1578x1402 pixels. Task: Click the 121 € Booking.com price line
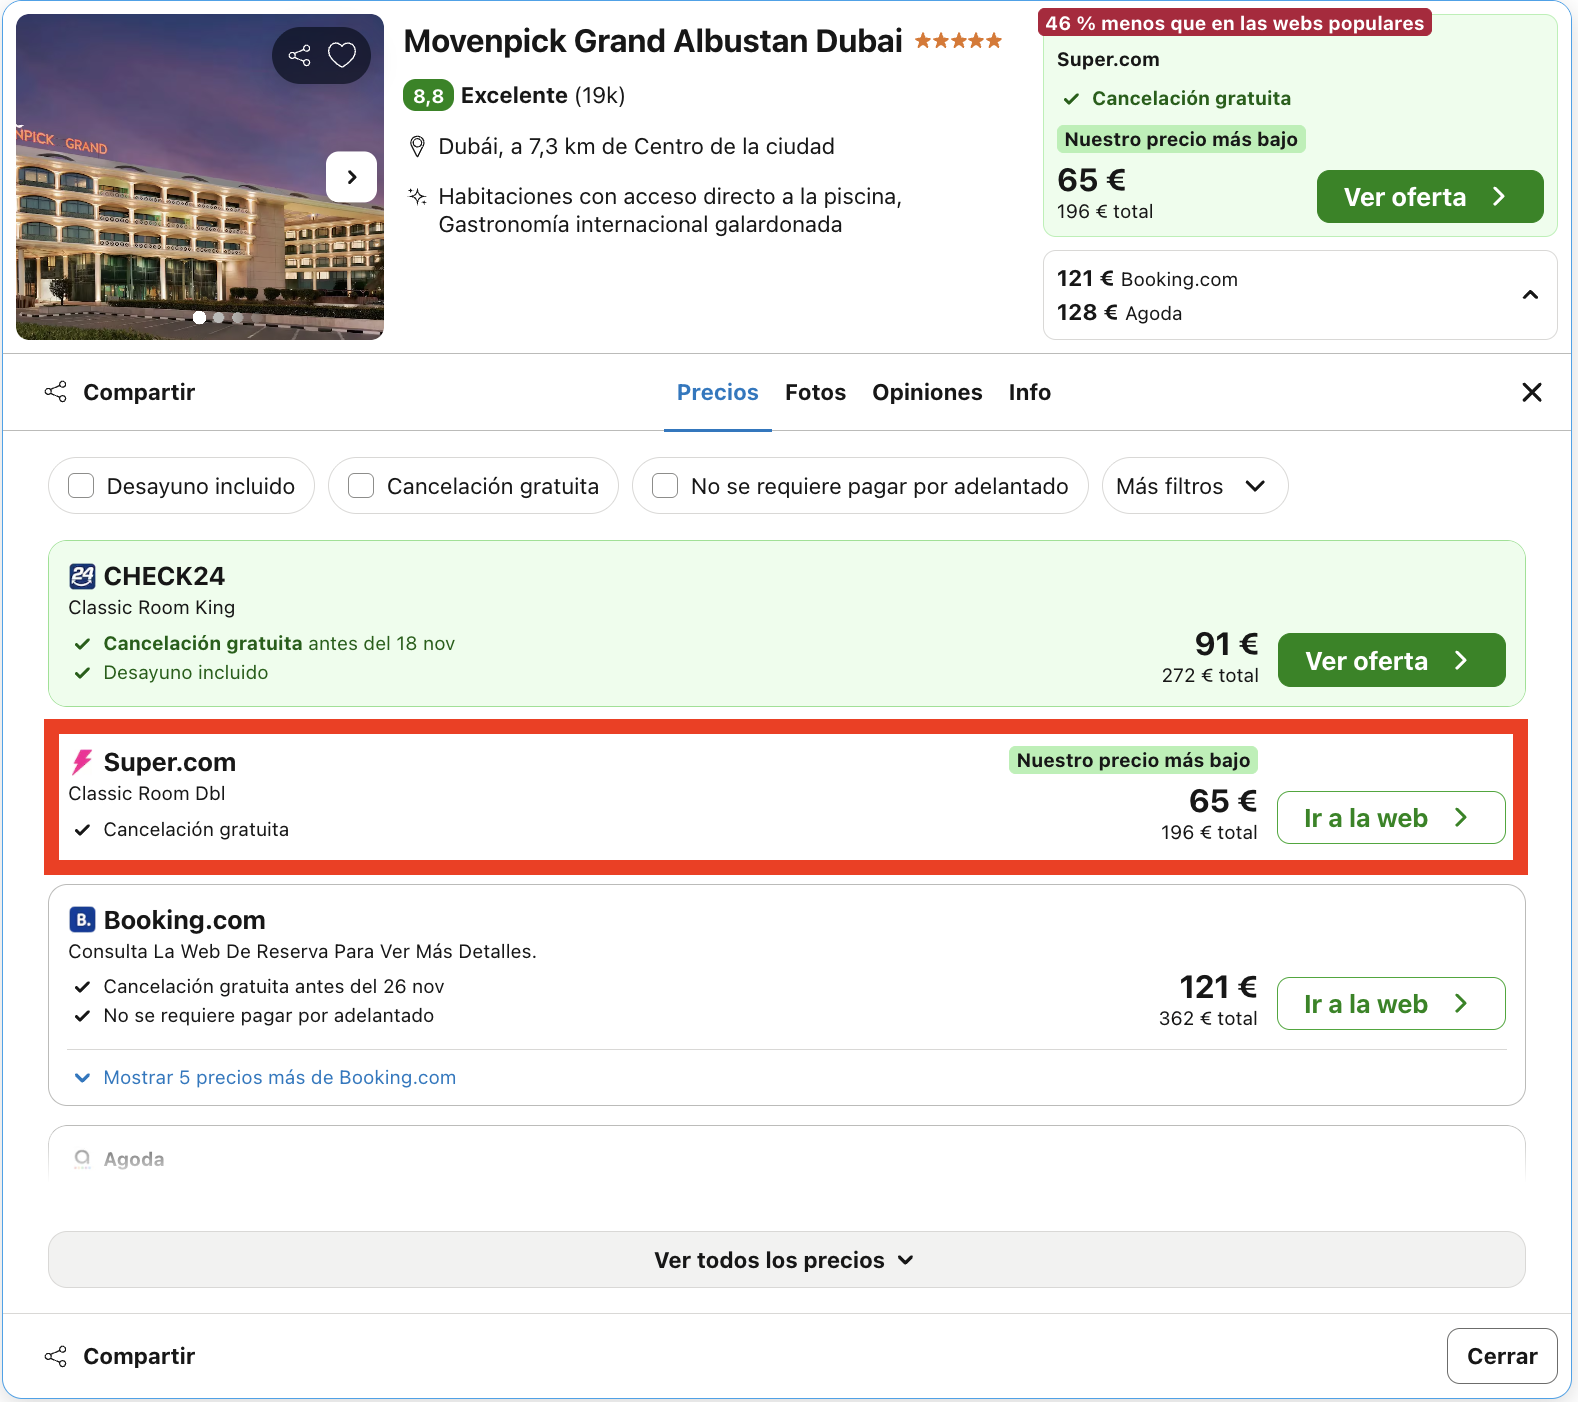point(1147,279)
